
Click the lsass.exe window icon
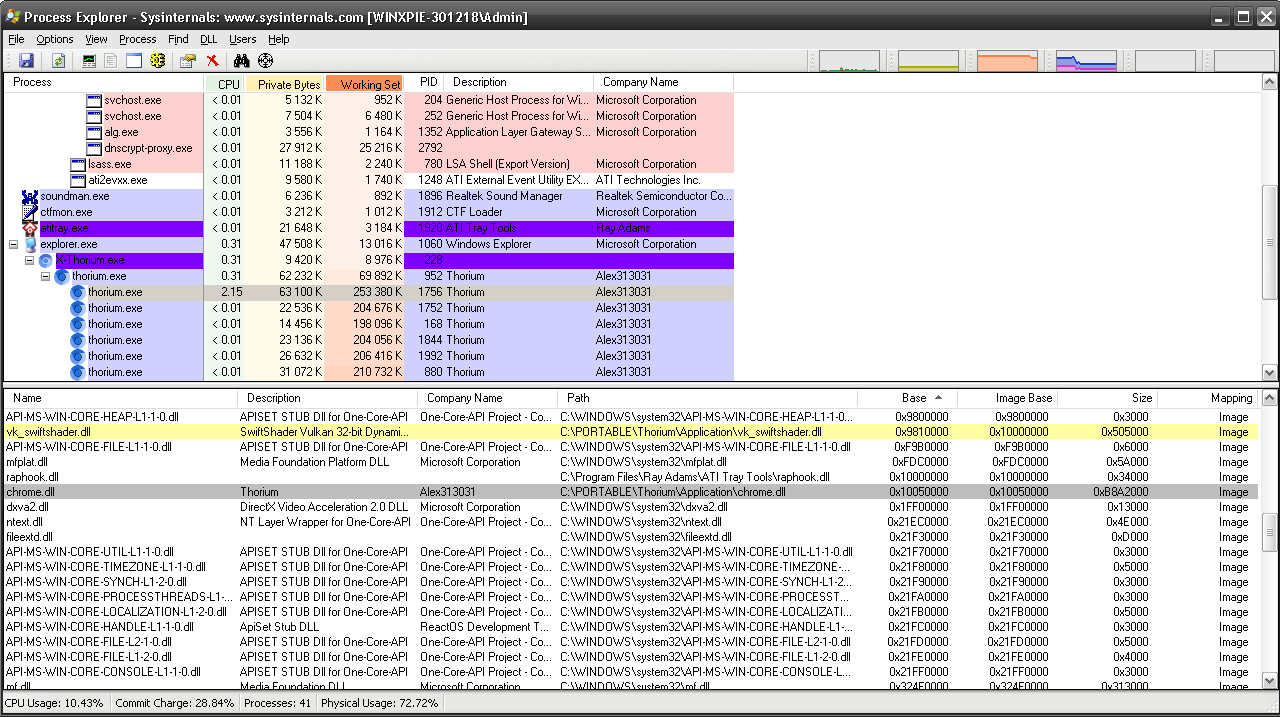(x=78, y=164)
